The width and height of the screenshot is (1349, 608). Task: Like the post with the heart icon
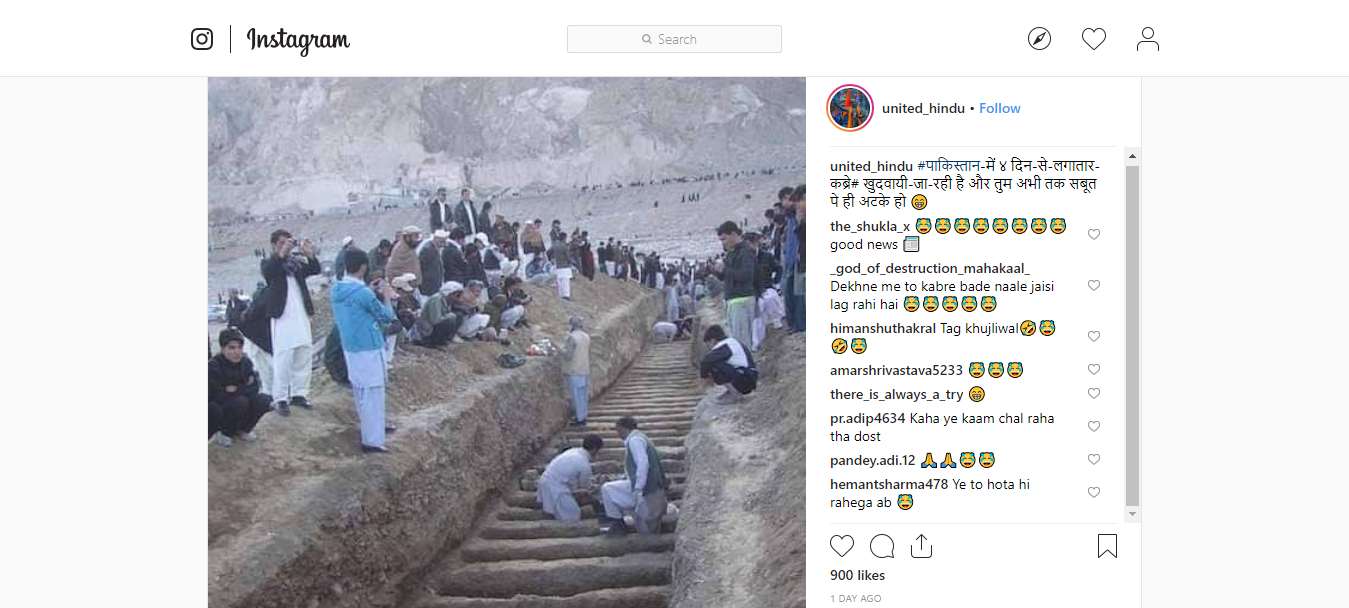(842, 546)
